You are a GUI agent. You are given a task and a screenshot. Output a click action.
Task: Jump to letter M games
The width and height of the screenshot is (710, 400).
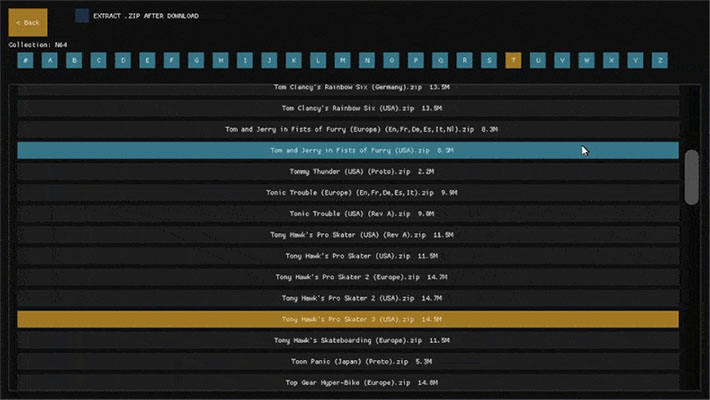pyautogui.click(x=343, y=60)
